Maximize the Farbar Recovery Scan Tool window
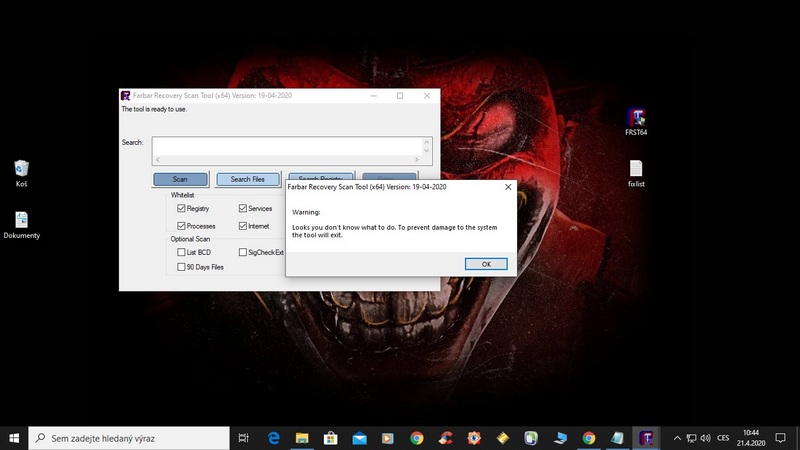 [x=400, y=95]
